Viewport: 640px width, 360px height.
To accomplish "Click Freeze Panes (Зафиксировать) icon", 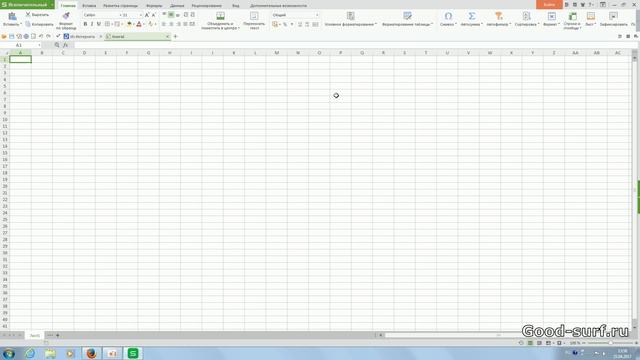I will coord(613,16).
